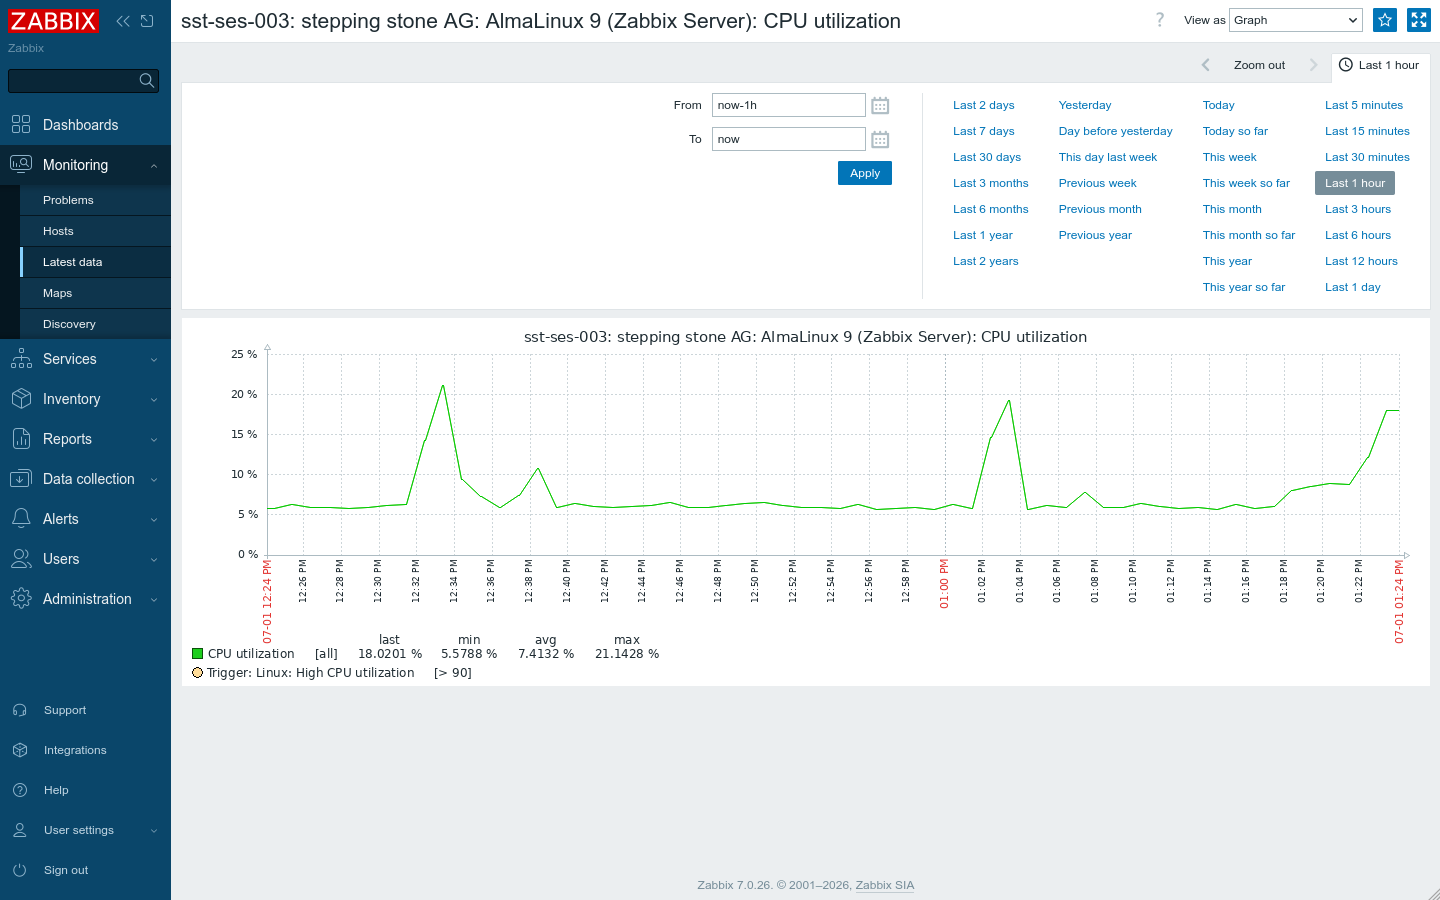The width and height of the screenshot is (1440, 900).
Task: Expand the Data collection menu
Action: [154, 480]
